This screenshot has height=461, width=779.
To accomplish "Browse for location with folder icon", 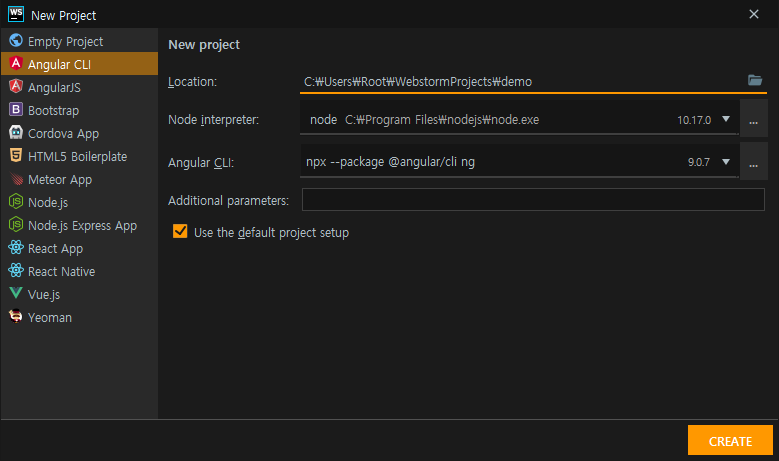I will [755, 80].
